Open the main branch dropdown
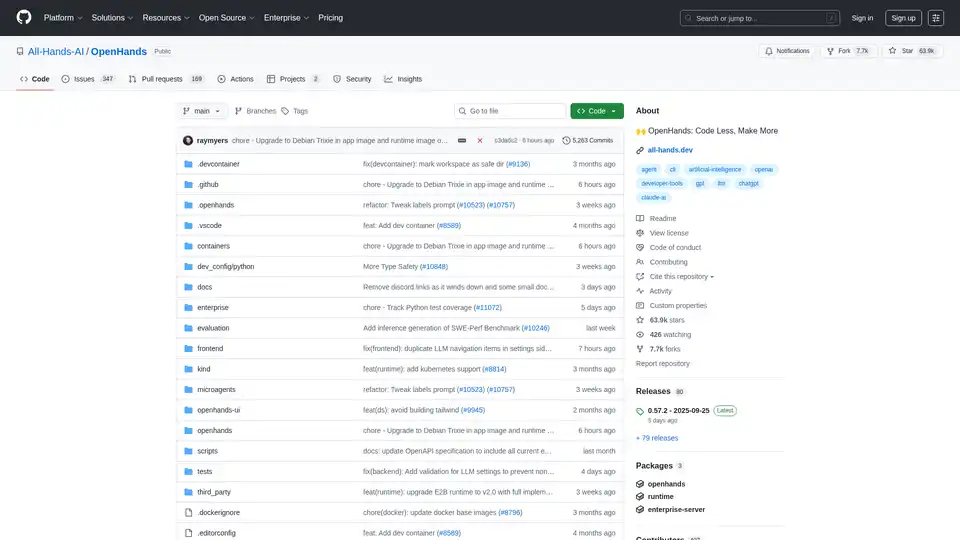960x540 pixels. (x=204, y=111)
